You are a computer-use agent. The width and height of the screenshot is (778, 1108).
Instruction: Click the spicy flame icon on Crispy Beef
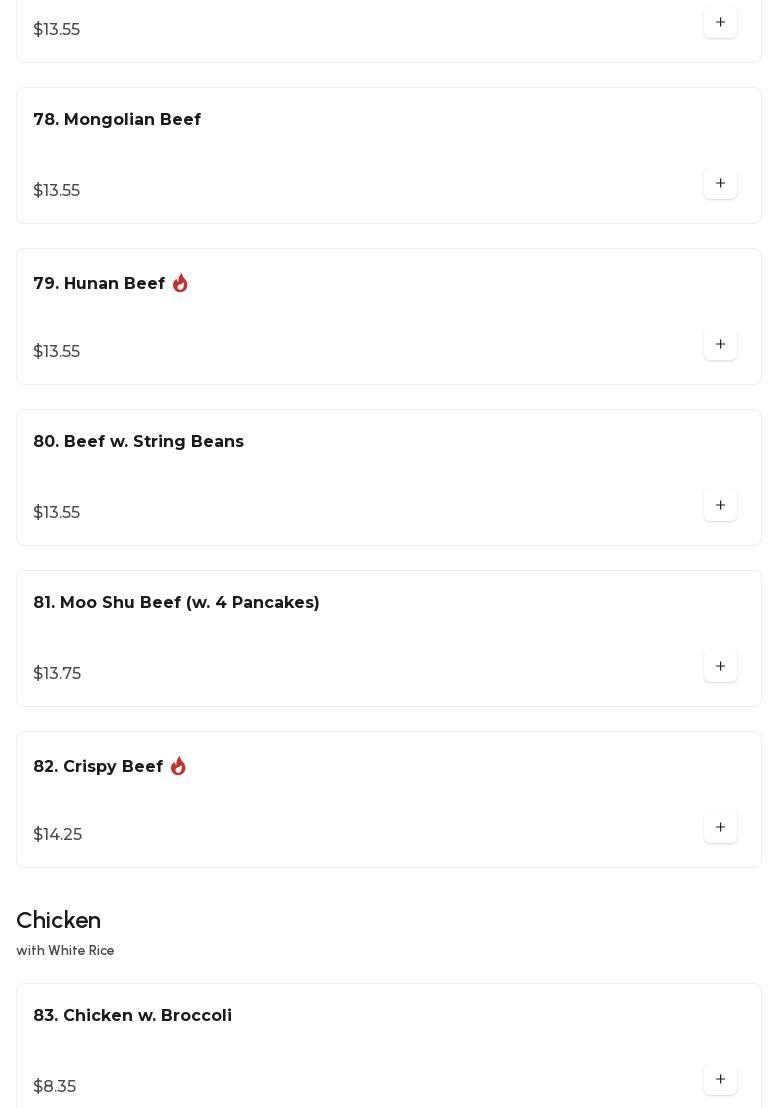coord(178,767)
